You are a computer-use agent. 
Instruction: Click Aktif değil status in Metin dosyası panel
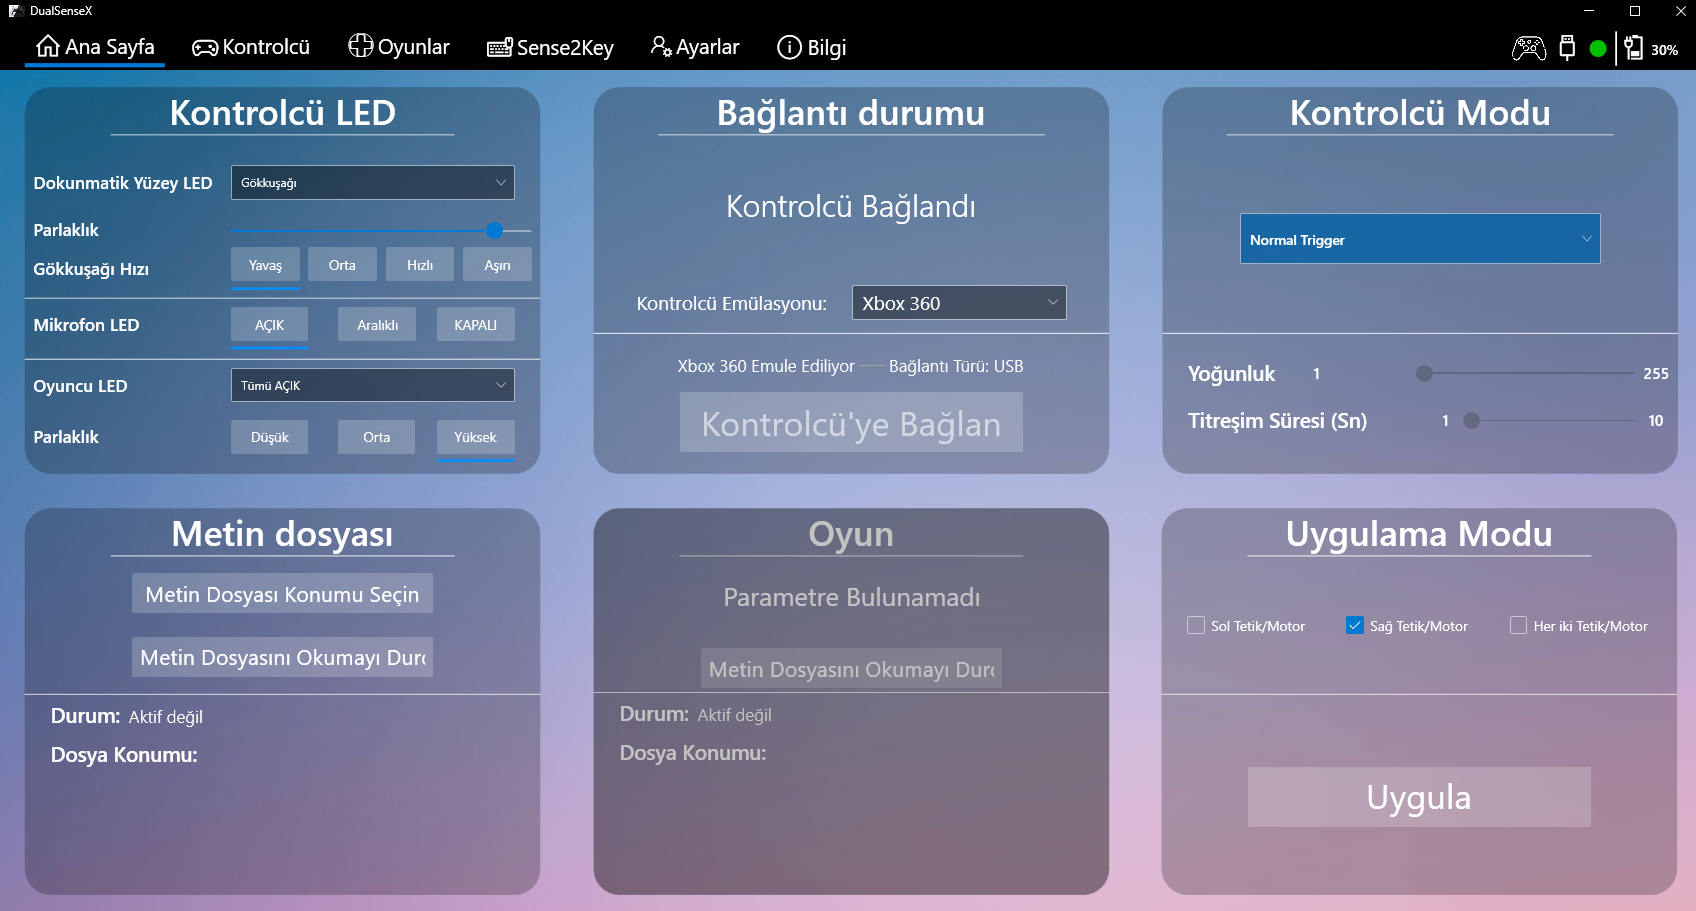(166, 717)
